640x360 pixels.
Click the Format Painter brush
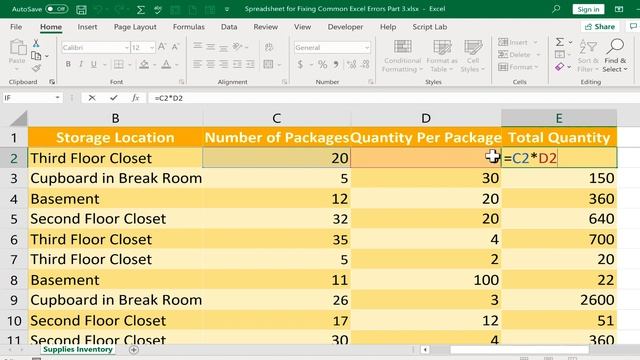tap(36, 68)
